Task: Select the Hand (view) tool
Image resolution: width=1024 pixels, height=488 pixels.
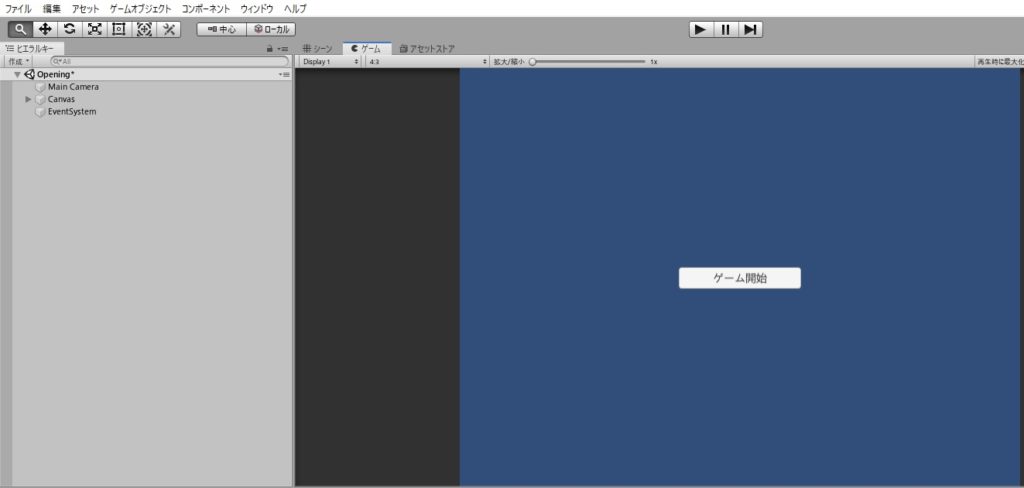Action: (20, 29)
